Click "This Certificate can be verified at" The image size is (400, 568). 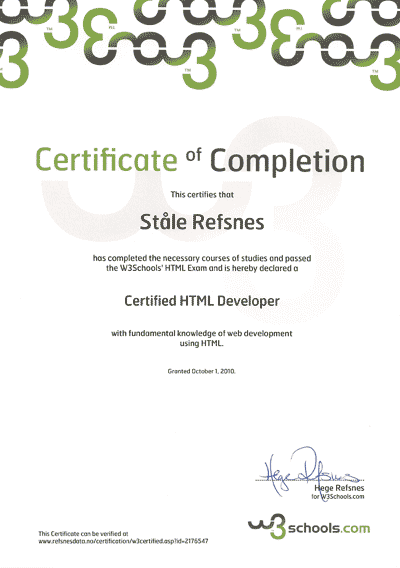coord(83,534)
